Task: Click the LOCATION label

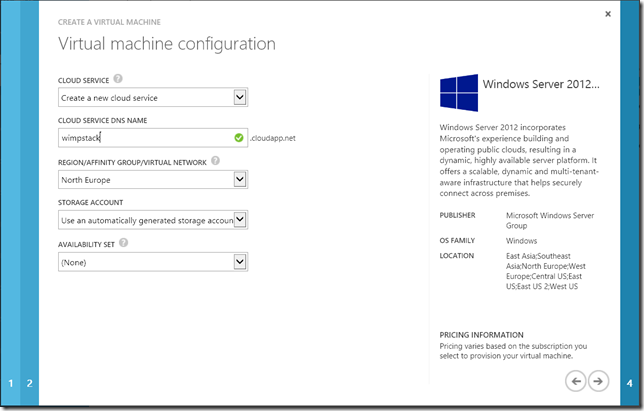Action: point(457,256)
